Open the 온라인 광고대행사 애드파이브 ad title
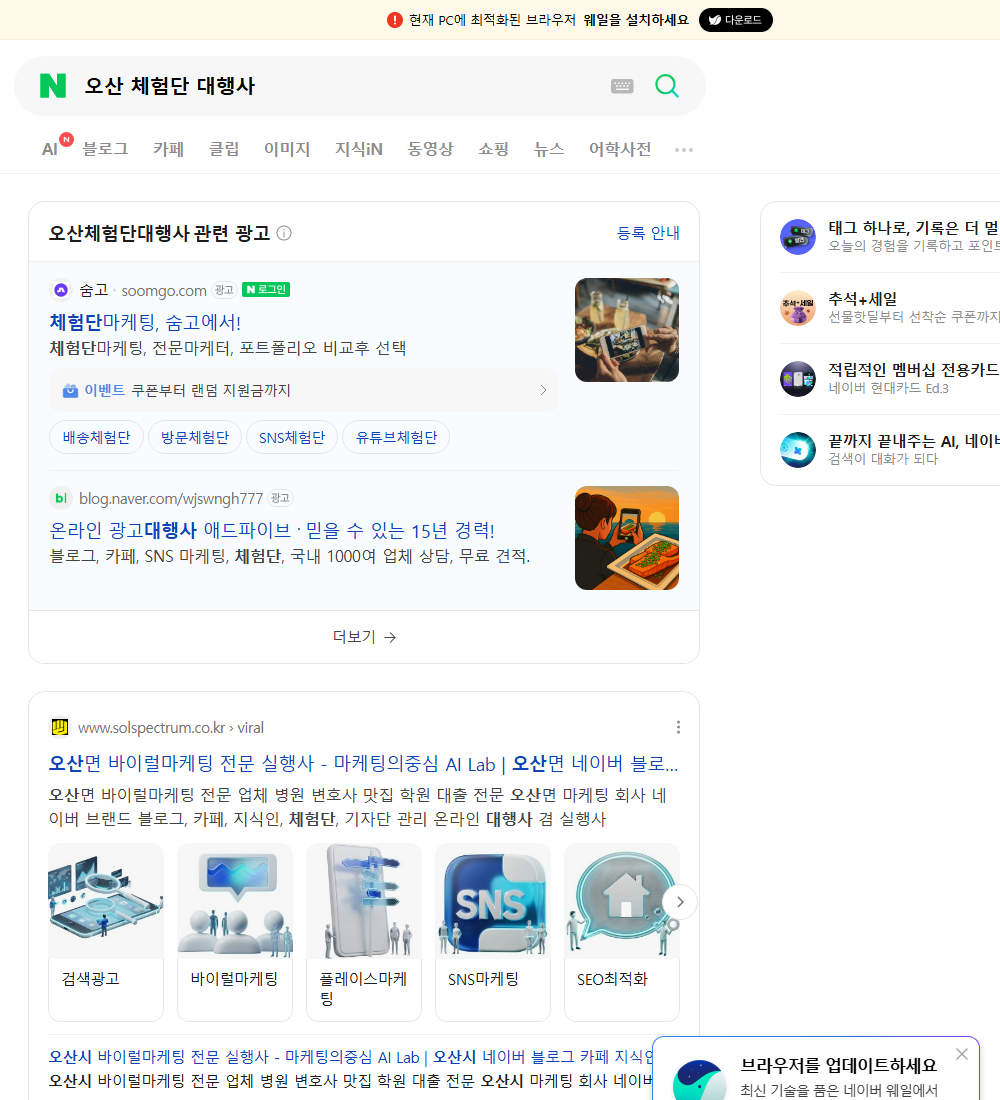This screenshot has width=1000, height=1100. tap(272, 530)
